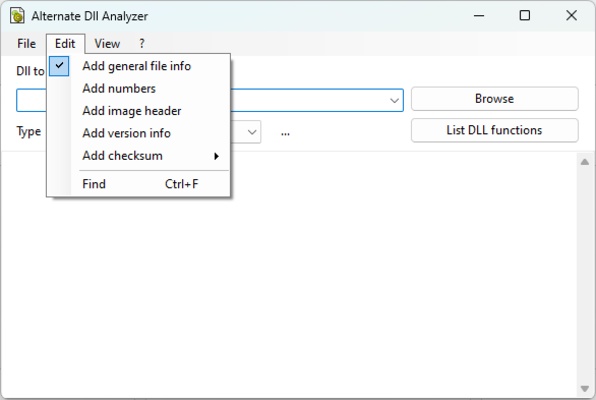The image size is (596, 400).
Task: Open the View menu
Action: (107, 44)
